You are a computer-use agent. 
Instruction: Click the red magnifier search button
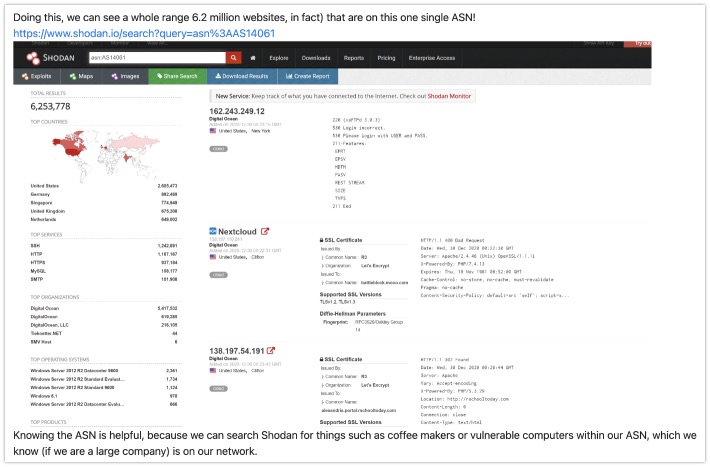233,58
